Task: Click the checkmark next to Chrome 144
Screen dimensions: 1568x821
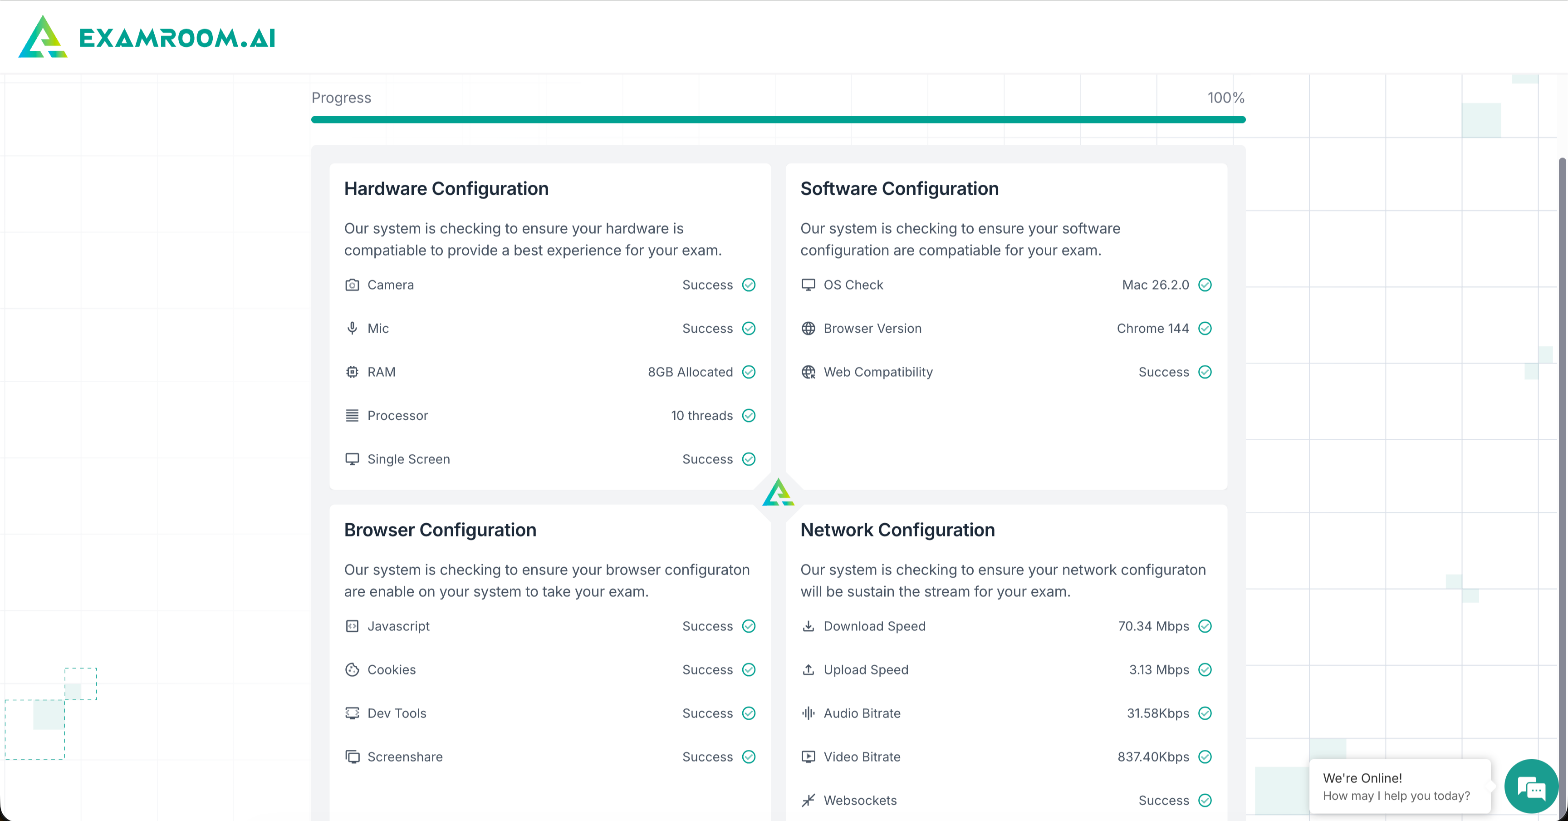Action: 1205,328
